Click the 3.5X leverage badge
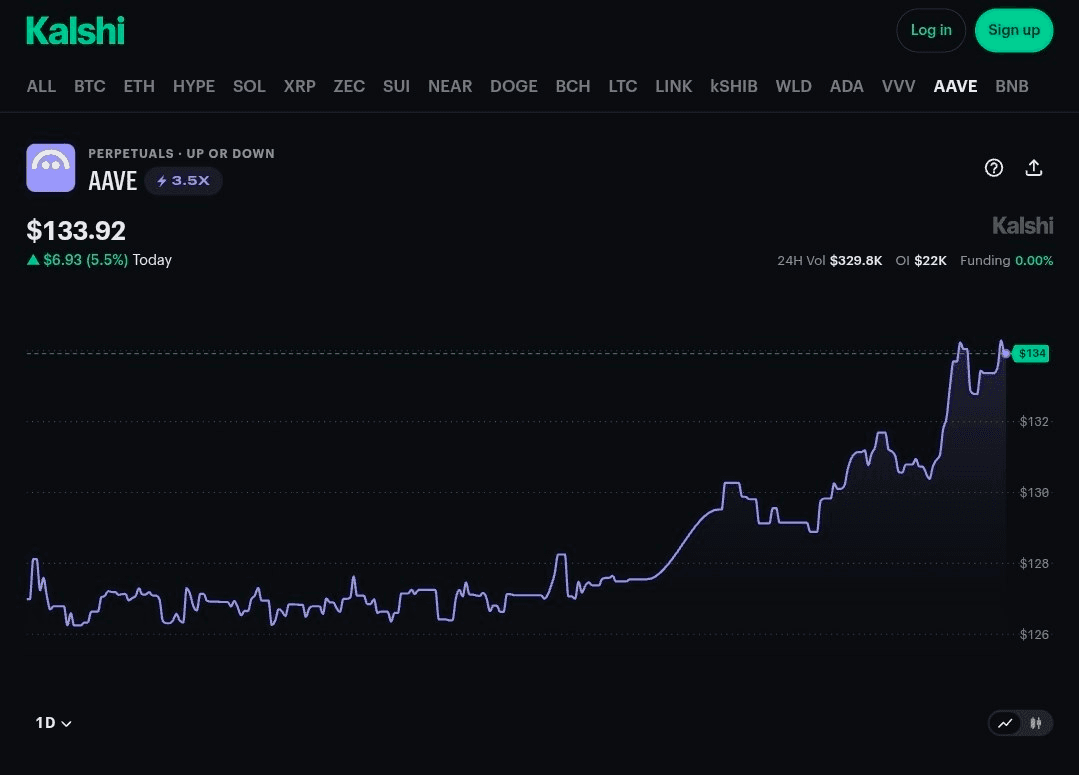Viewport: 1079px width, 775px height. point(183,181)
